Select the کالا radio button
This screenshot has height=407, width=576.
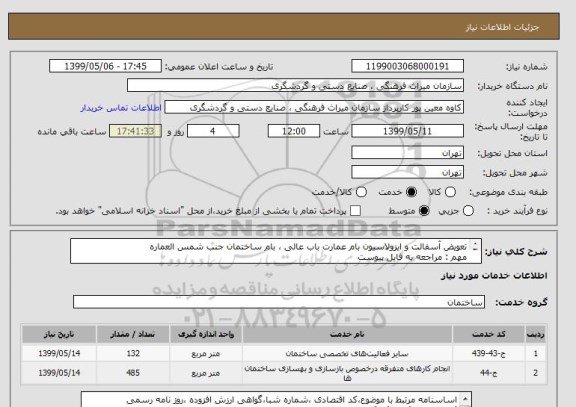[x=450, y=192]
